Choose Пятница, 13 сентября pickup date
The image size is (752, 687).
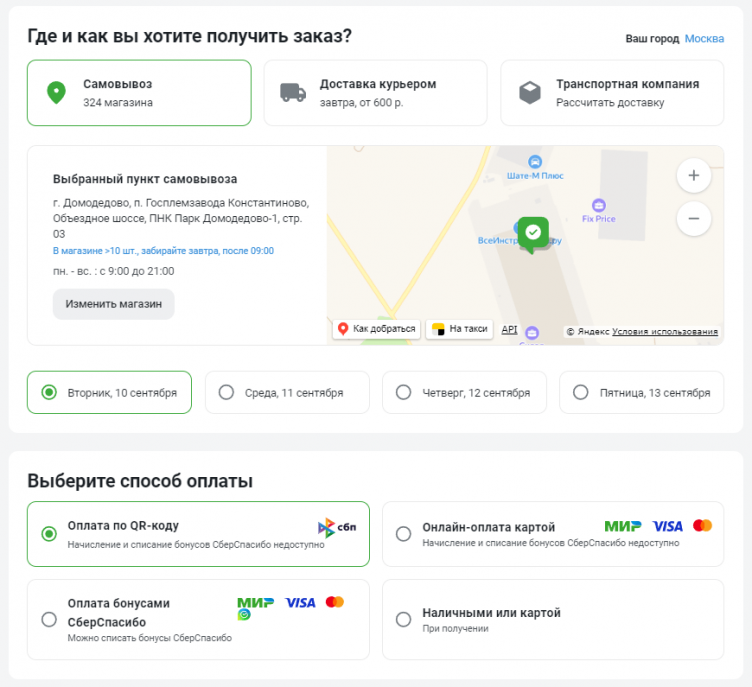(642, 392)
